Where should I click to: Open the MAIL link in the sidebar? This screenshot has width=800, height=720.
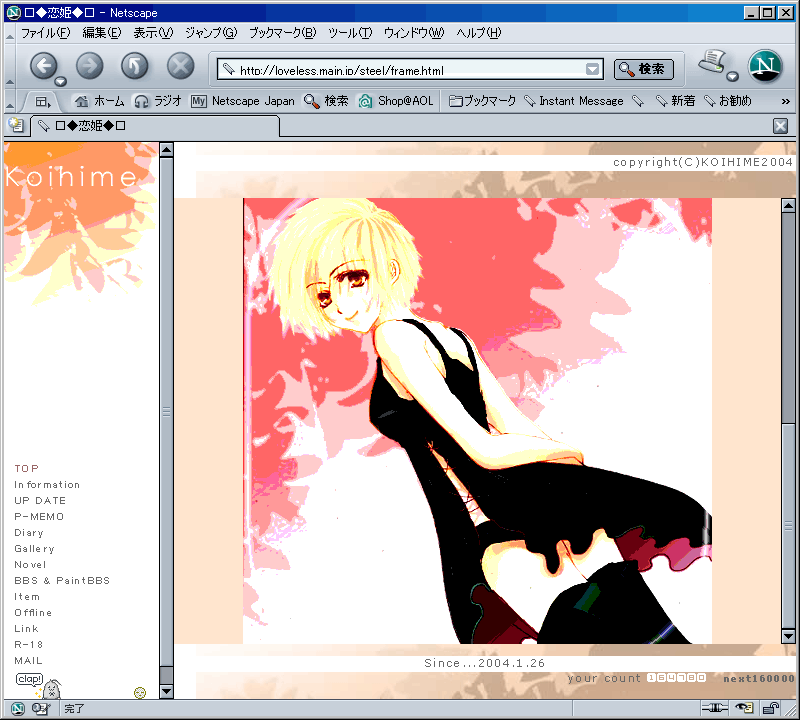point(29,660)
